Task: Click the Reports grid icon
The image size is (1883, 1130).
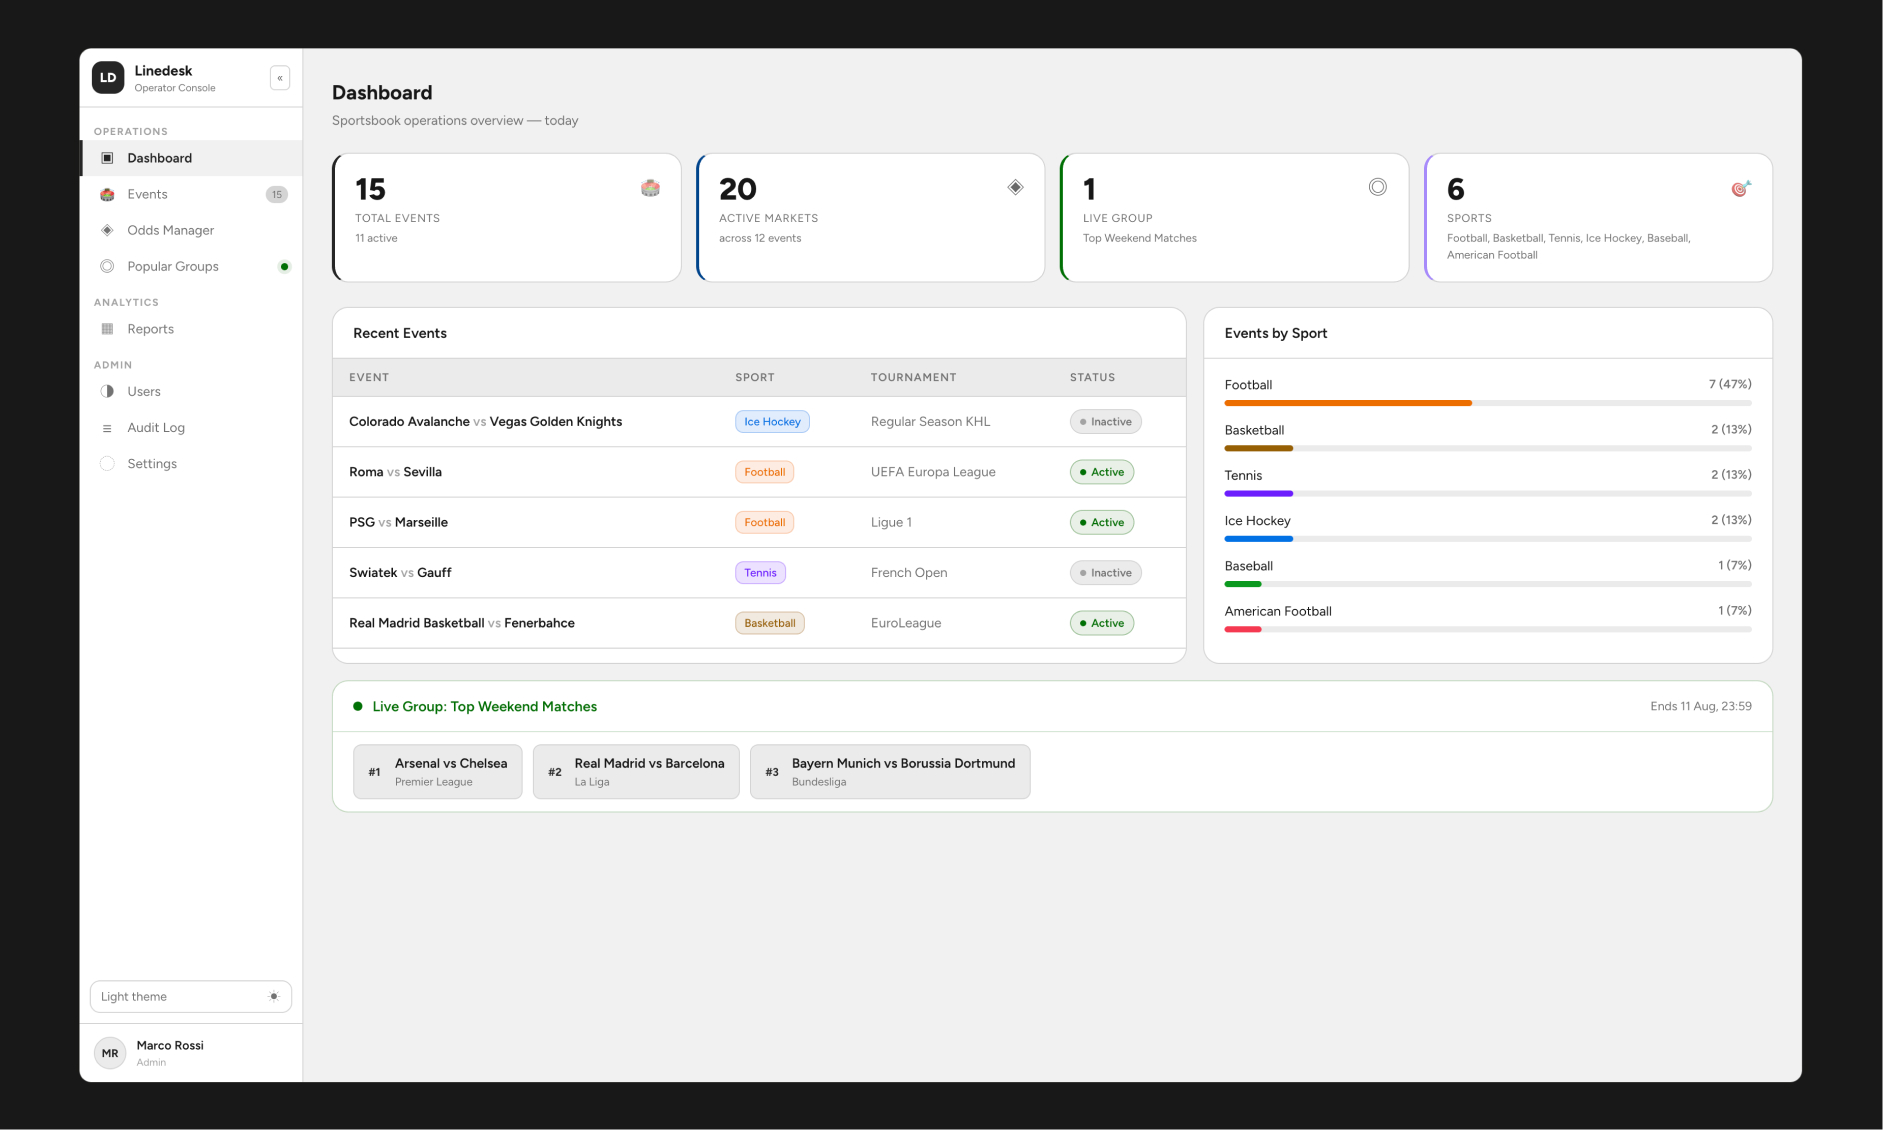Action: pyautogui.click(x=107, y=329)
